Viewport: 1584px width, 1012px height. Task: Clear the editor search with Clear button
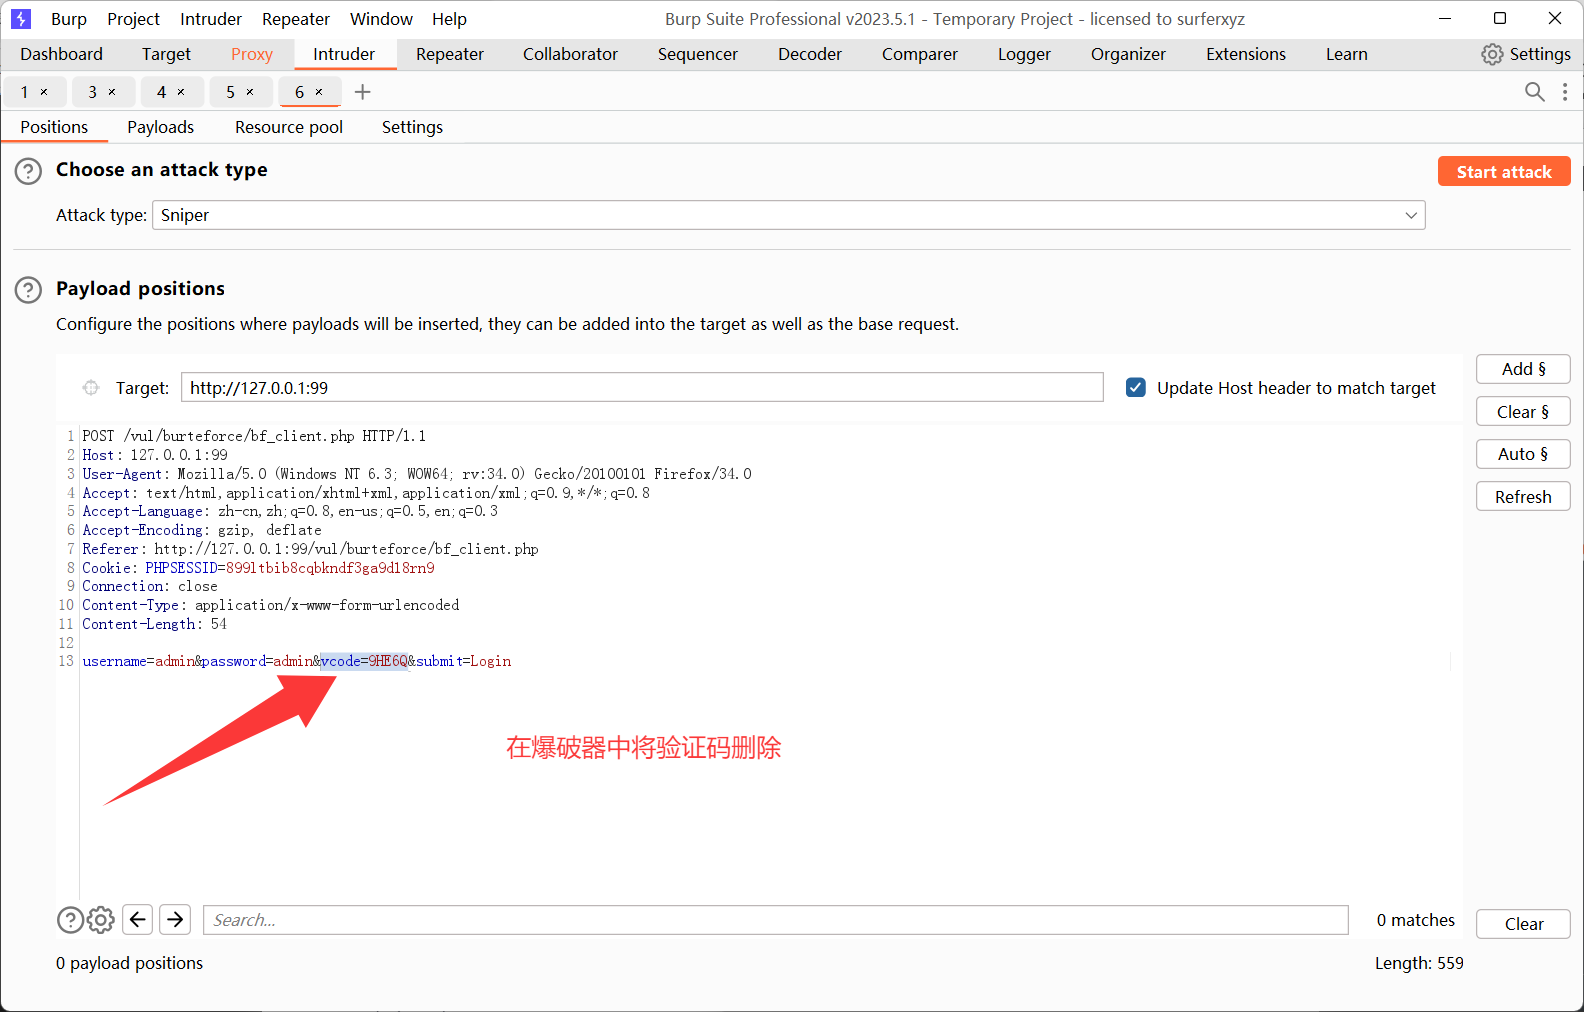pos(1523,924)
